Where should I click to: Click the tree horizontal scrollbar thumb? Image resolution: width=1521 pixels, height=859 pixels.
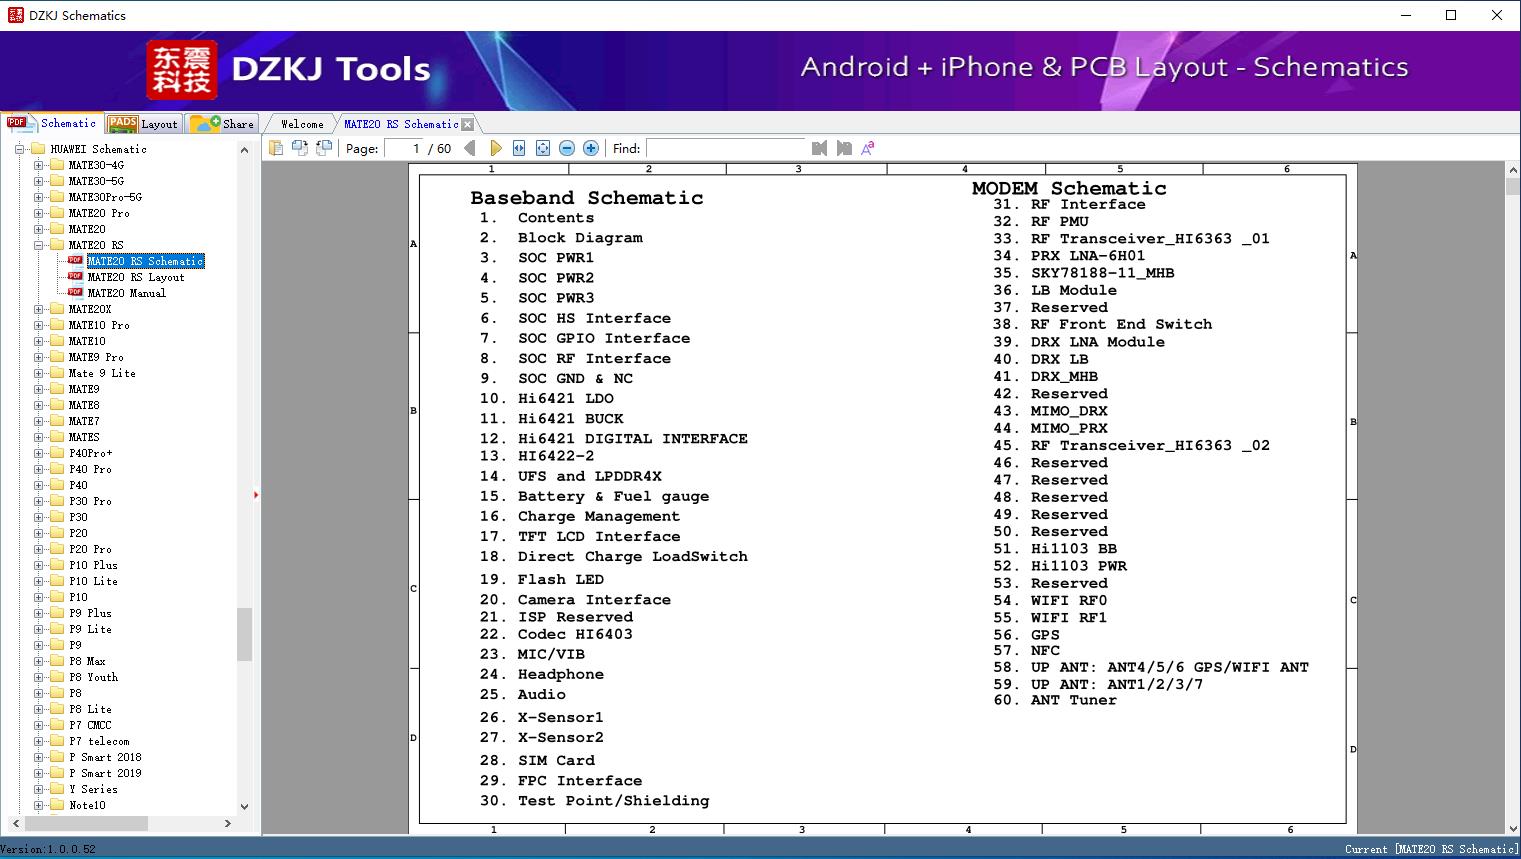pyautogui.click(x=86, y=823)
